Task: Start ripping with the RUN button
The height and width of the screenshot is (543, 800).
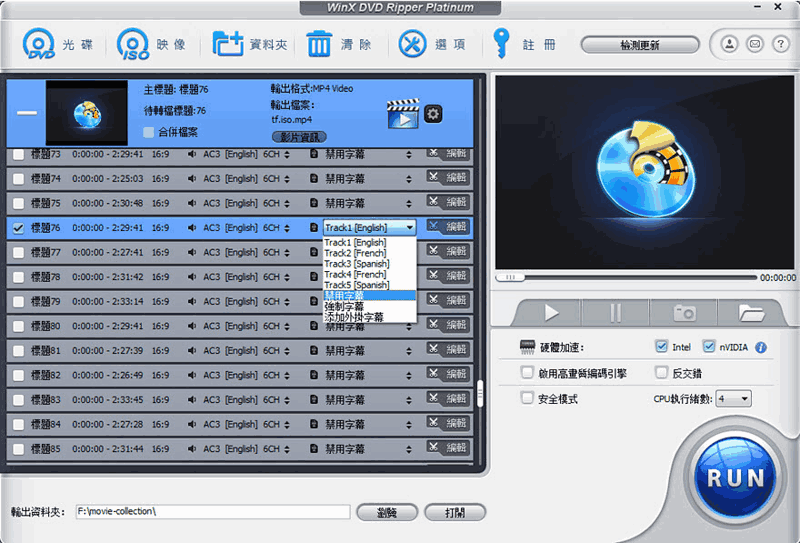Action: point(735,478)
